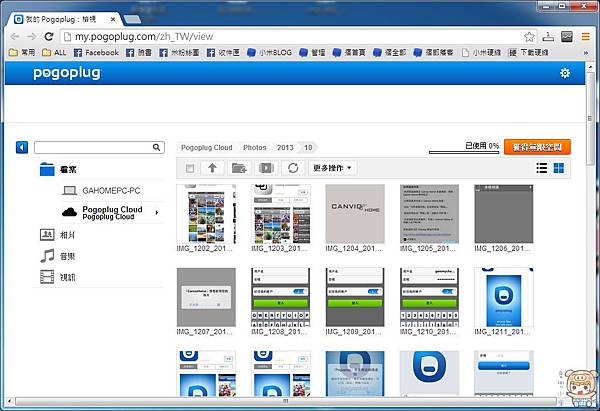This screenshot has width=600, height=411.
Task: Open thumbnail IMG_1205
Action: pyautogui.click(x=429, y=214)
